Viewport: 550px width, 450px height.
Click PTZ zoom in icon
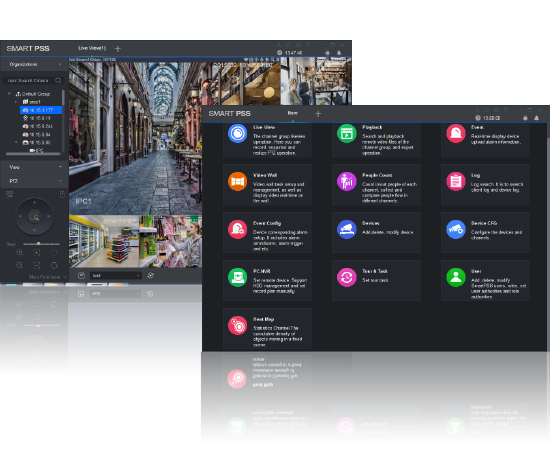pos(19,253)
